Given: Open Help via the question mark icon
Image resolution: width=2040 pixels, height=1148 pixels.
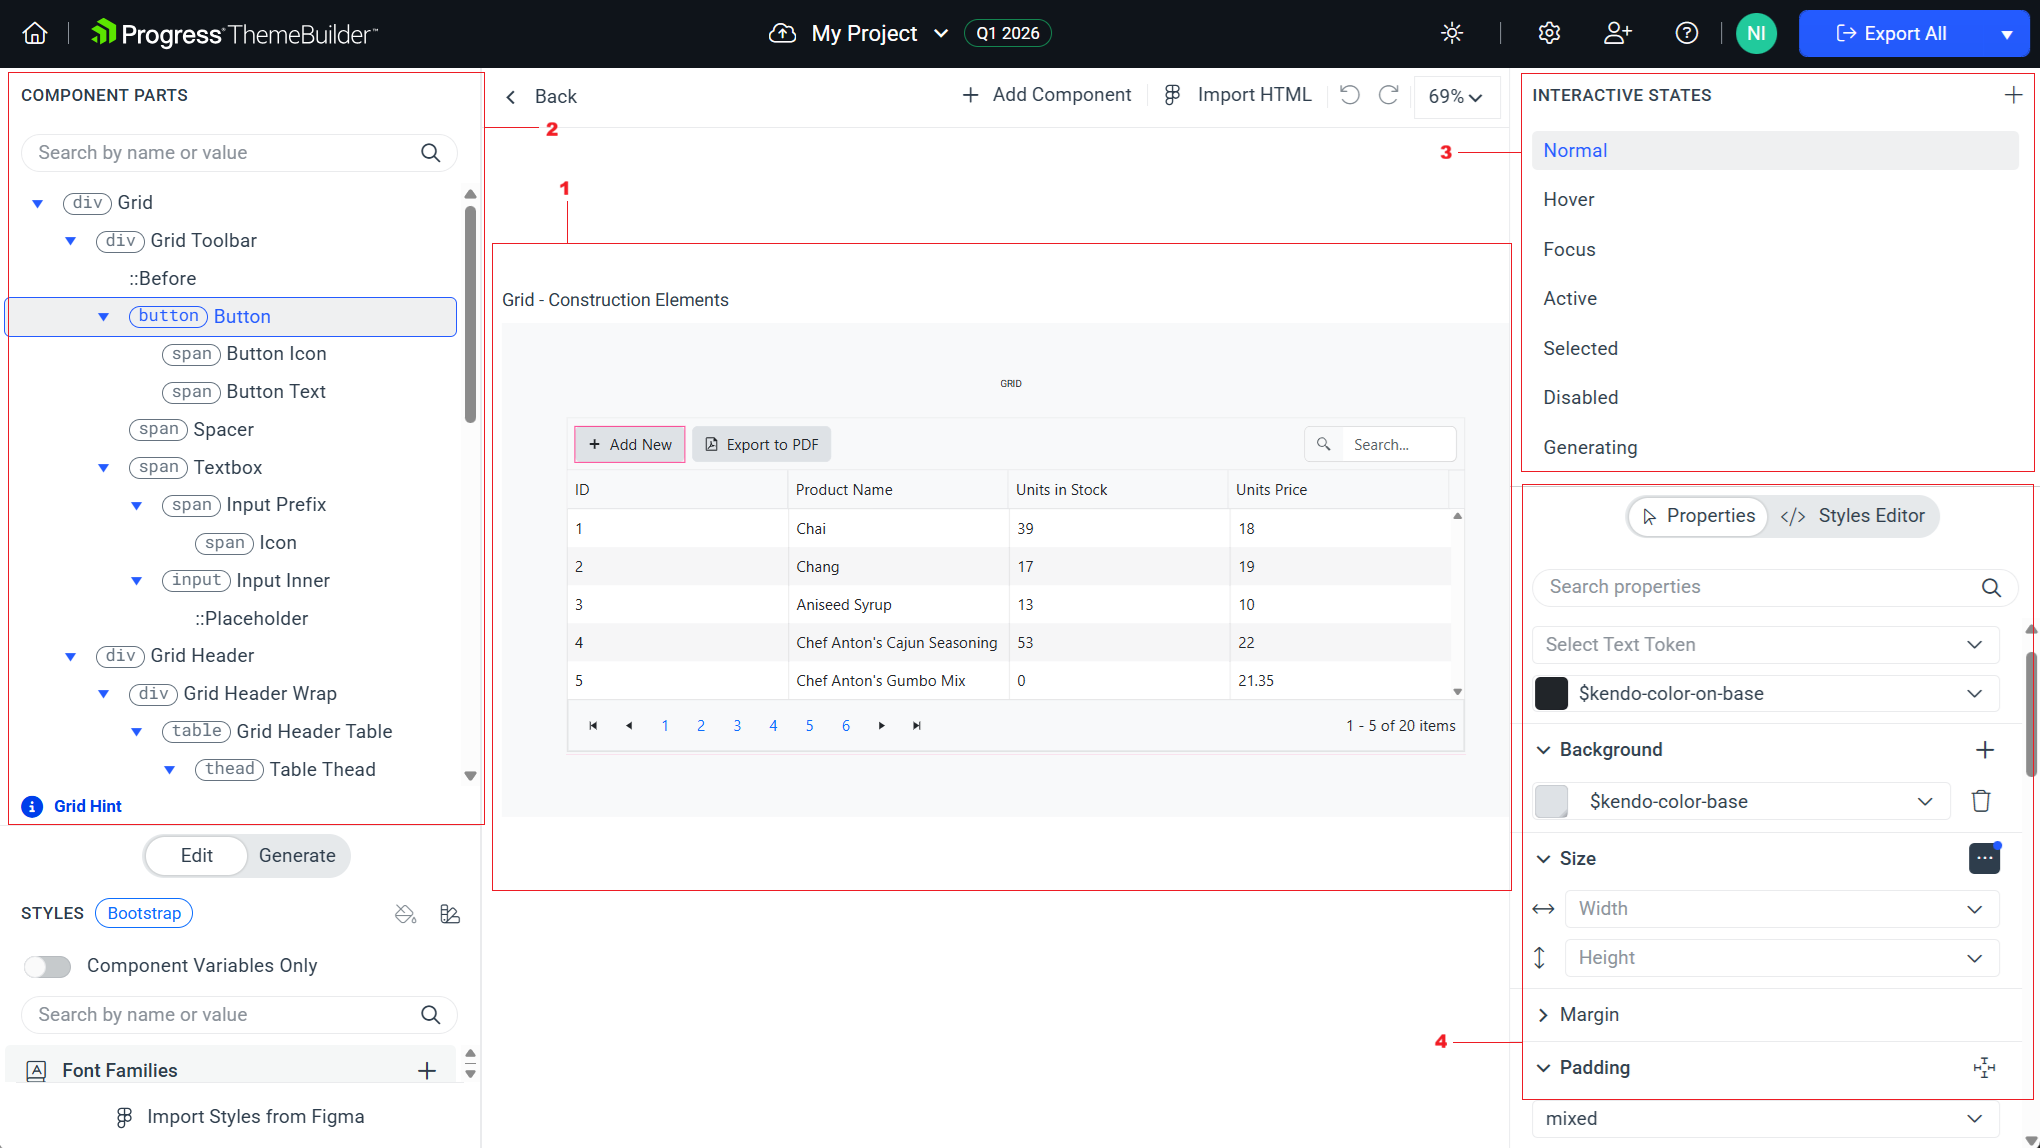Looking at the screenshot, I should tap(1687, 33).
